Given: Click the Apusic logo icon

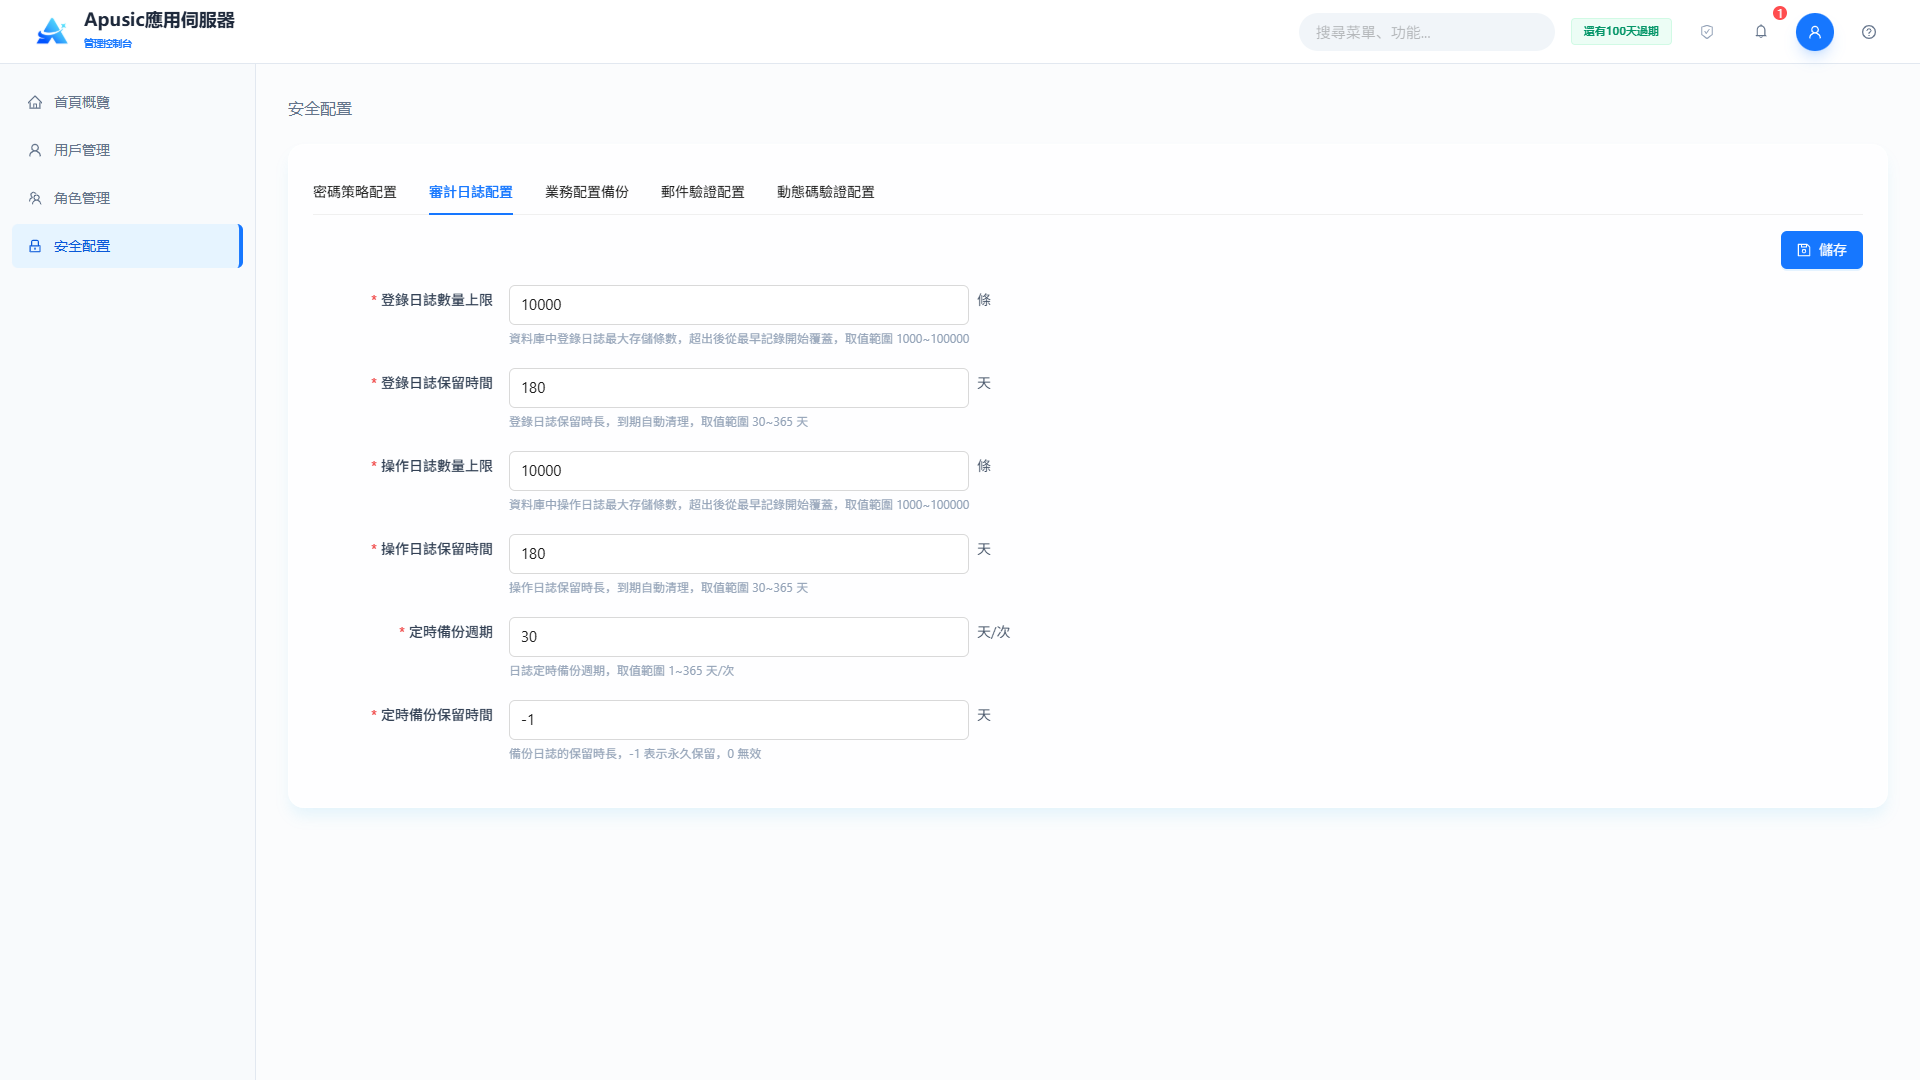Looking at the screenshot, I should tap(52, 31).
